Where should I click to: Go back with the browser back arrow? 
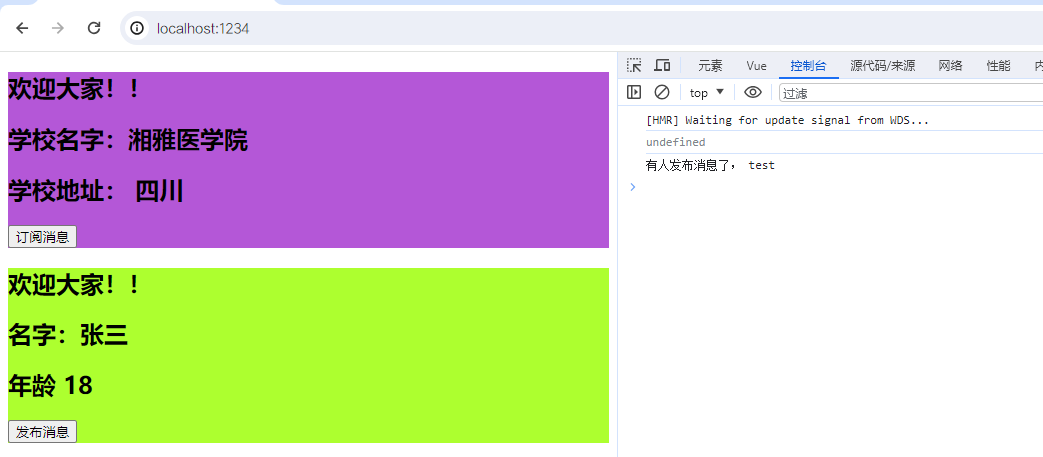click(22, 28)
